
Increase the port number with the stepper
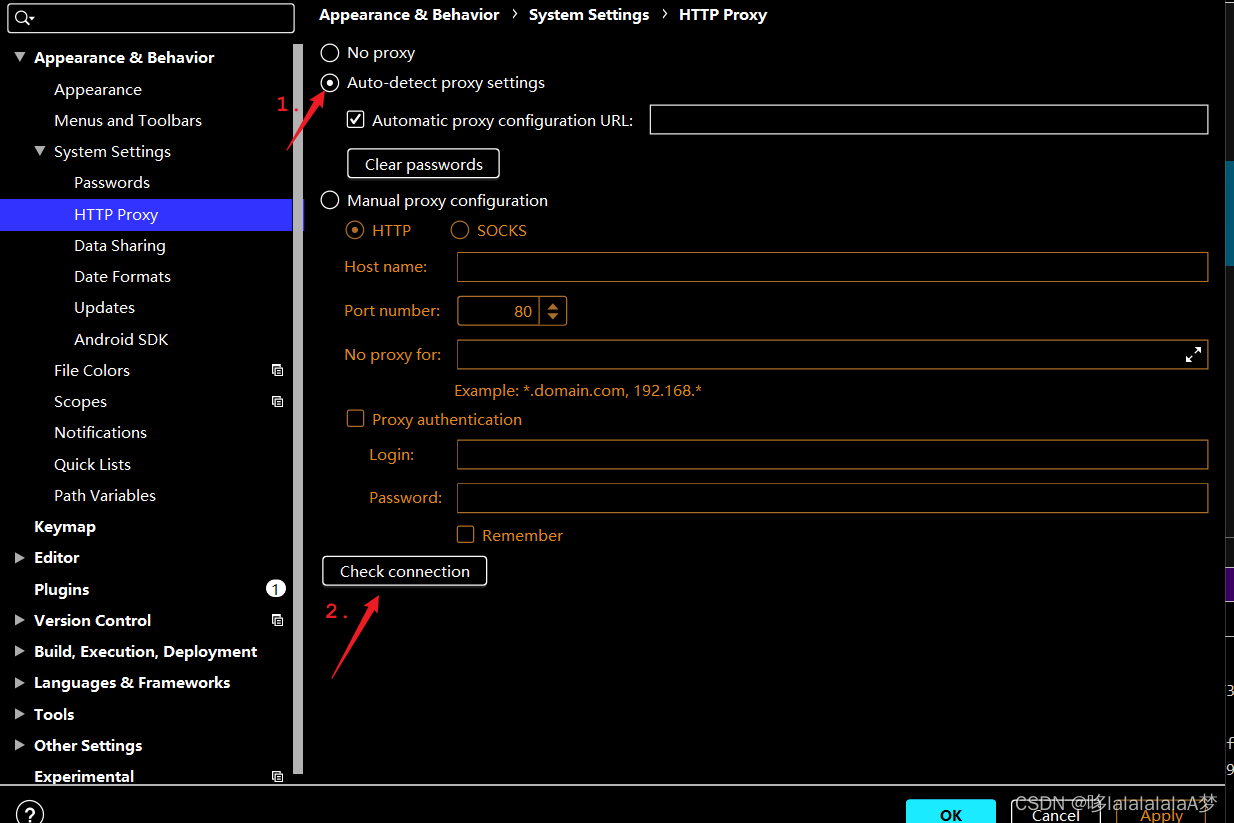click(553, 305)
